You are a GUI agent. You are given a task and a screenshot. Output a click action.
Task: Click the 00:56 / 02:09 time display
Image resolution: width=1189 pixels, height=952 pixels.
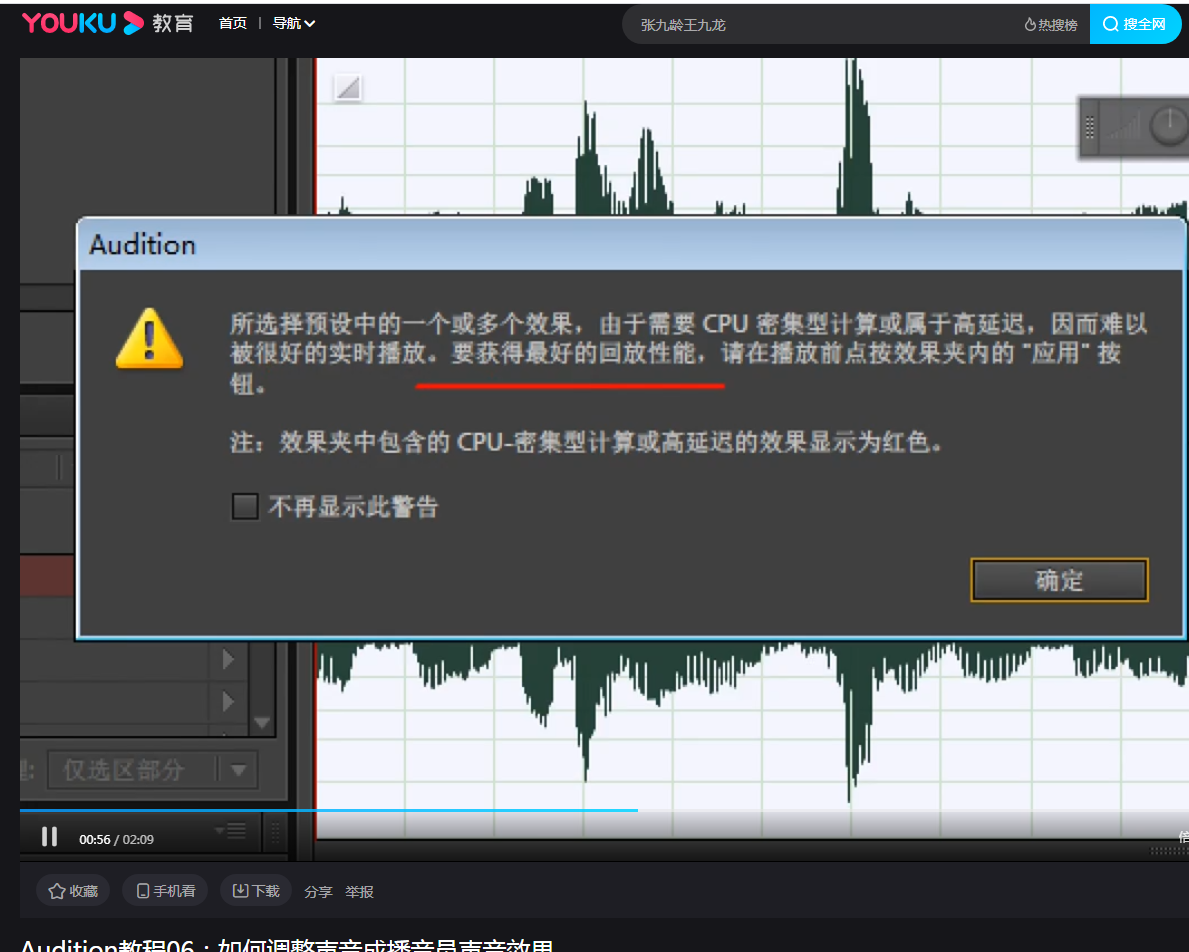(x=116, y=840)
